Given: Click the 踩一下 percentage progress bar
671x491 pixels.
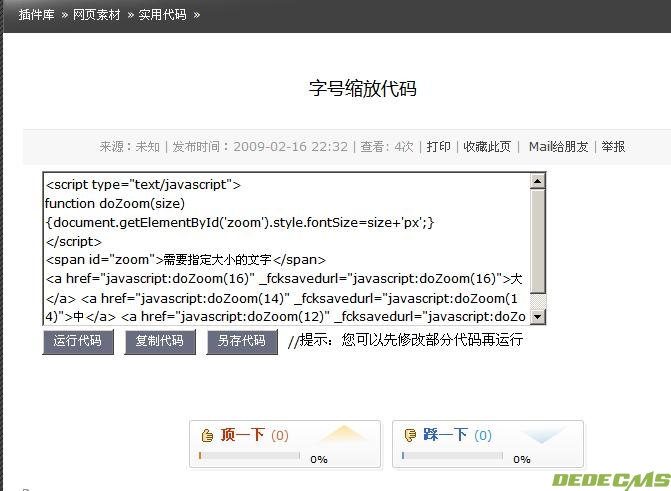Looking at the screenshot, I should 452,456.
